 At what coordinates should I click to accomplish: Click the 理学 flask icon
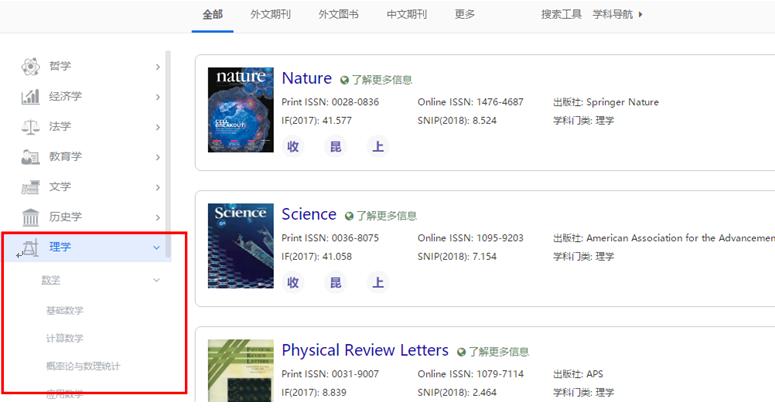click(x=31, y=247)
